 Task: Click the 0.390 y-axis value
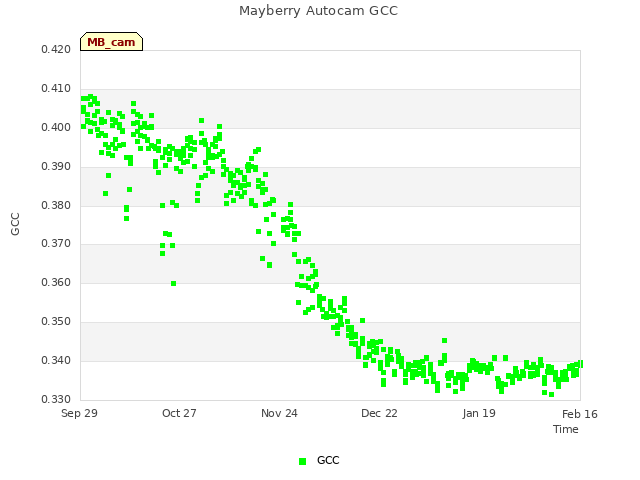56,167
